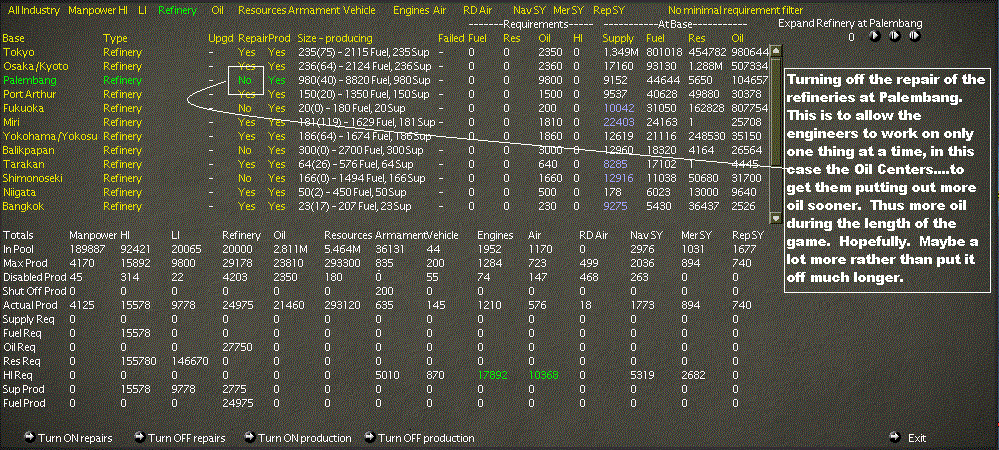999x450 pixels.
Task: Sort list by Type column header
Action: [115, 38]
